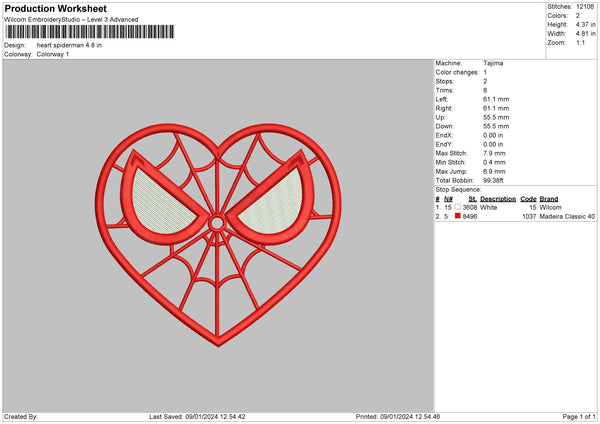Click the Total Bobbin value '99.38ft'

[493, 181]
